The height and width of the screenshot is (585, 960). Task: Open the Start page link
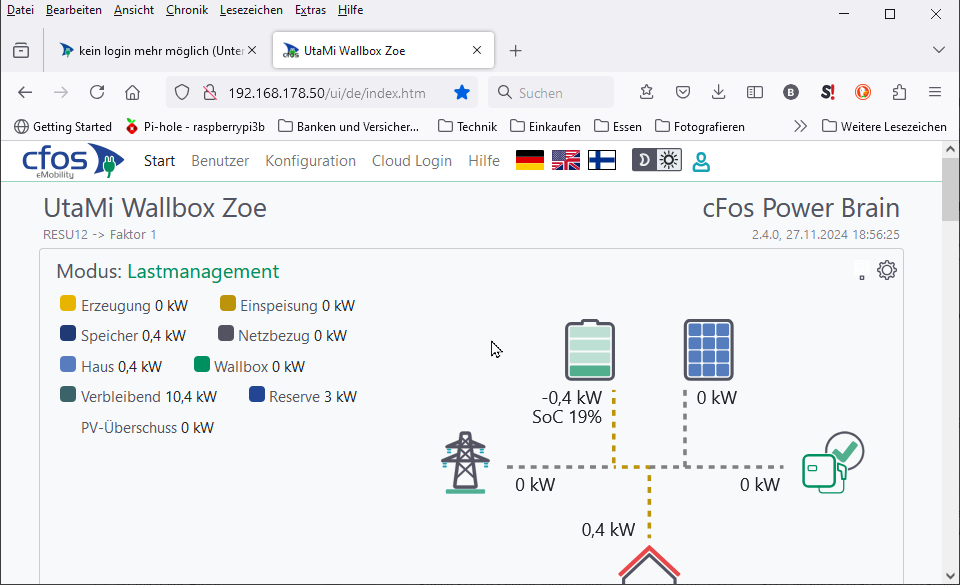click(x=159, y=161)
